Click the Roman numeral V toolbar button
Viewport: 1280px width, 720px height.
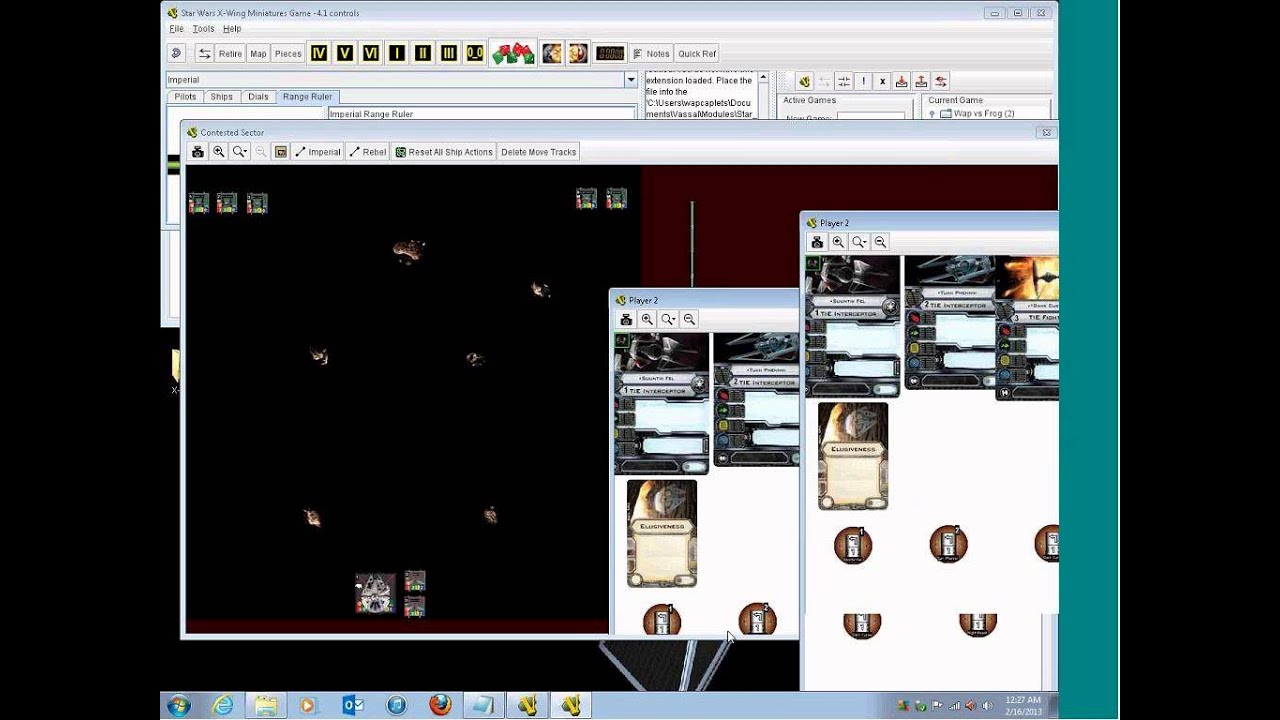pyautogui.click(x=345, y=54)
